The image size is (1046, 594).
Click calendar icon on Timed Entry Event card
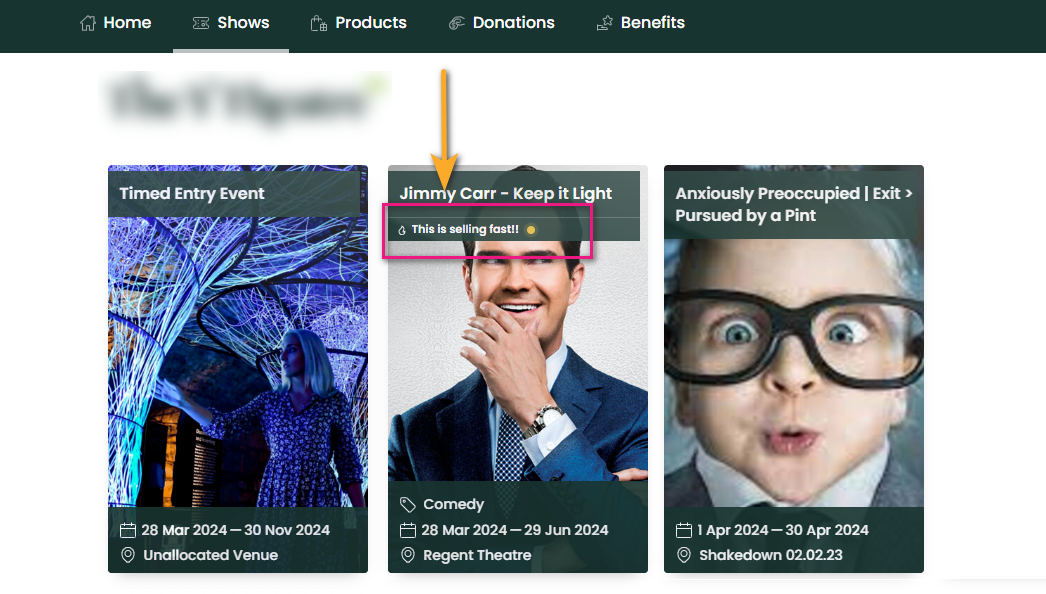[x=127, y=531]
